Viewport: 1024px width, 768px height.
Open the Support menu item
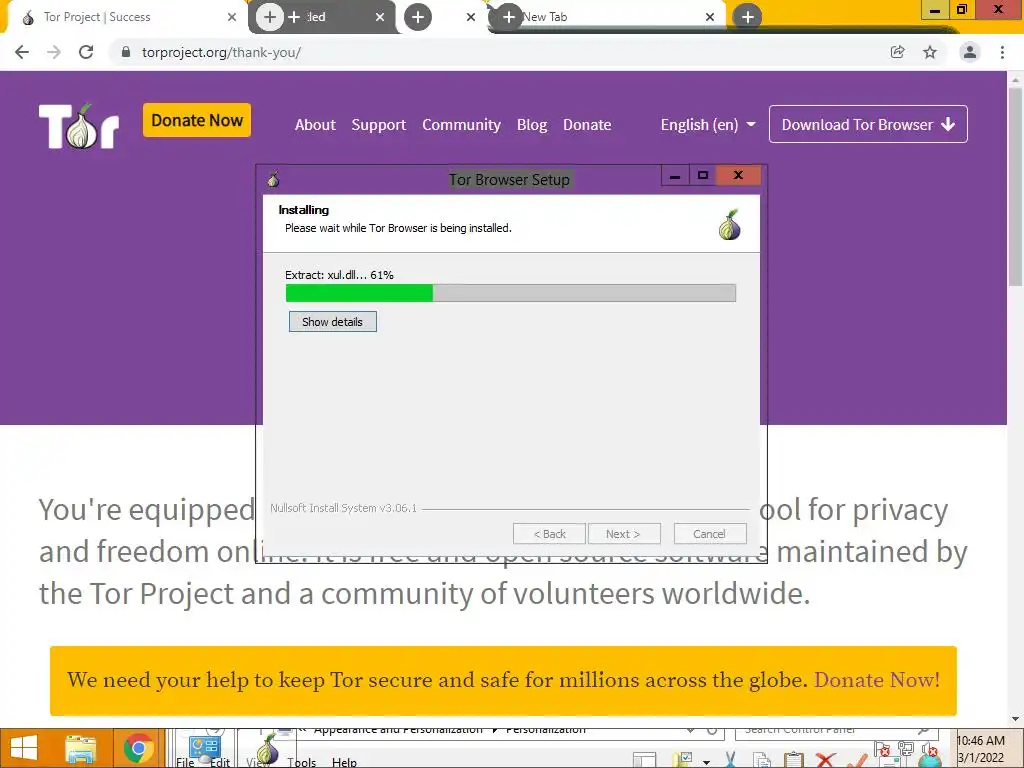pos(379,125)
